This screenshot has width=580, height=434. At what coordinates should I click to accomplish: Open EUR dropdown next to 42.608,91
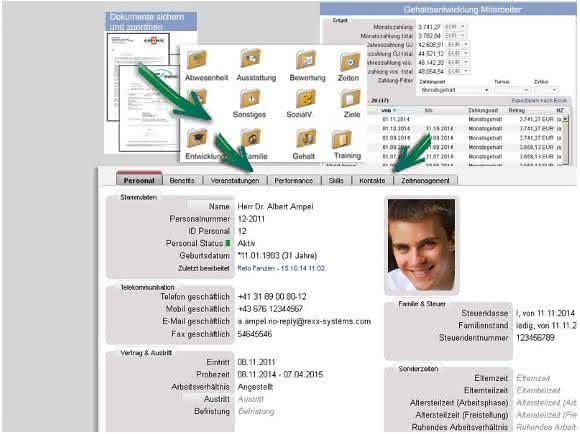(458, 44)
